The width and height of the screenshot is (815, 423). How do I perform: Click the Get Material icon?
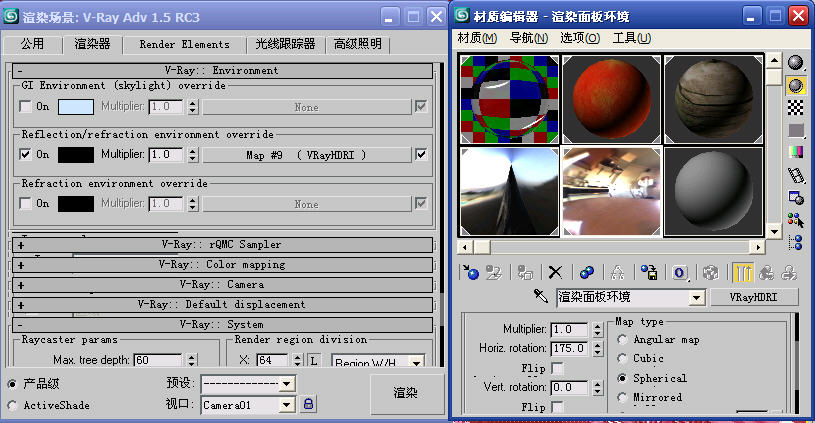click(x=471, y=272)
